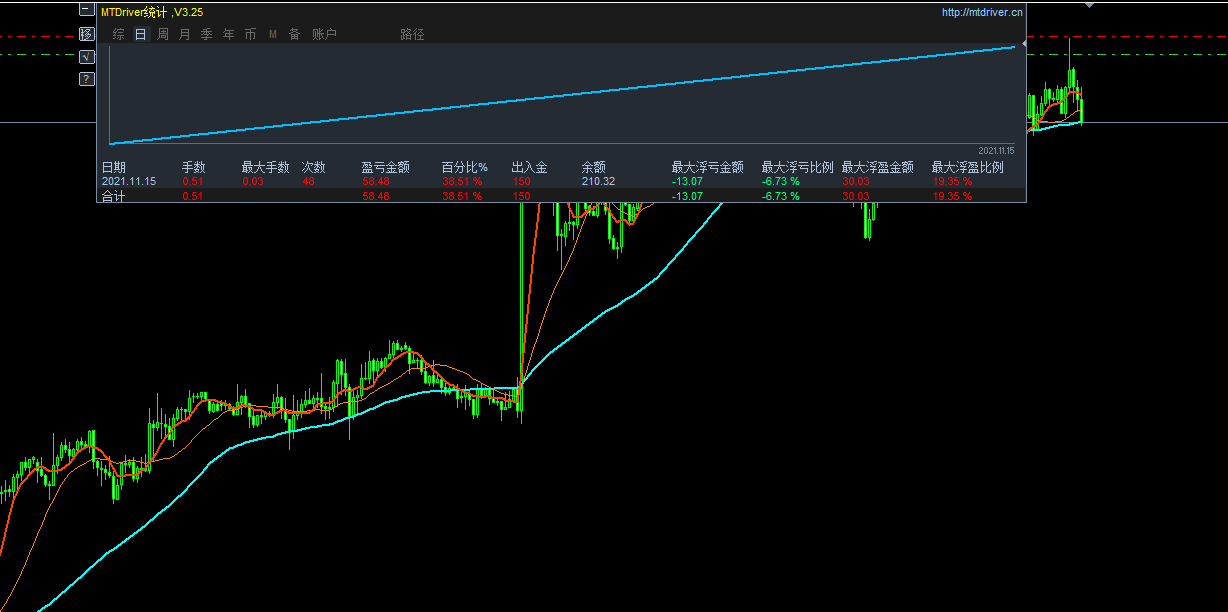Viewport: 1228px width, 612px height.
Task: Click 150 deposit in the 2021.11.15 row
Action: pyautogui.click(x=521, y=182)
